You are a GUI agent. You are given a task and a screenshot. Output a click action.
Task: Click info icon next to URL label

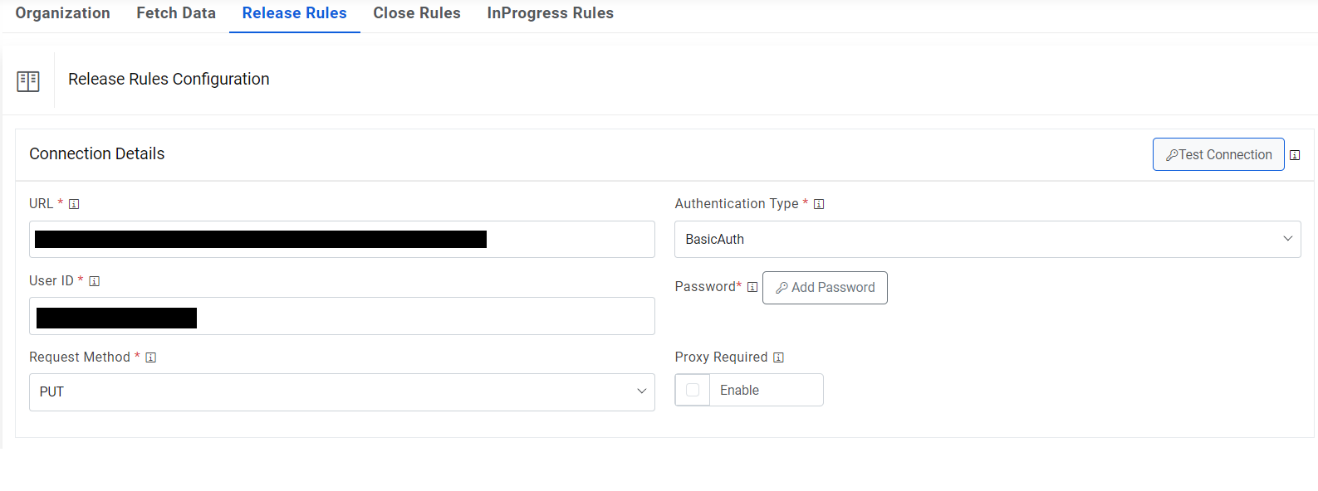[x=74, y=204]
